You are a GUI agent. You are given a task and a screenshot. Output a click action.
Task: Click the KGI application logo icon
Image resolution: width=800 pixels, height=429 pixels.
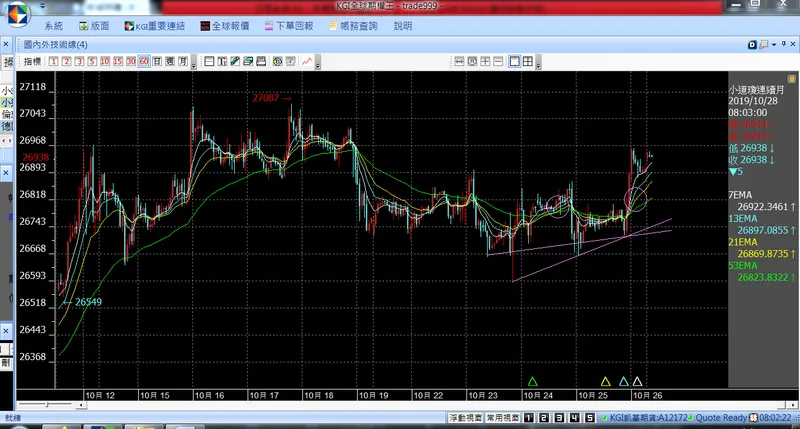pyautogui.click(x=17, y=13)
